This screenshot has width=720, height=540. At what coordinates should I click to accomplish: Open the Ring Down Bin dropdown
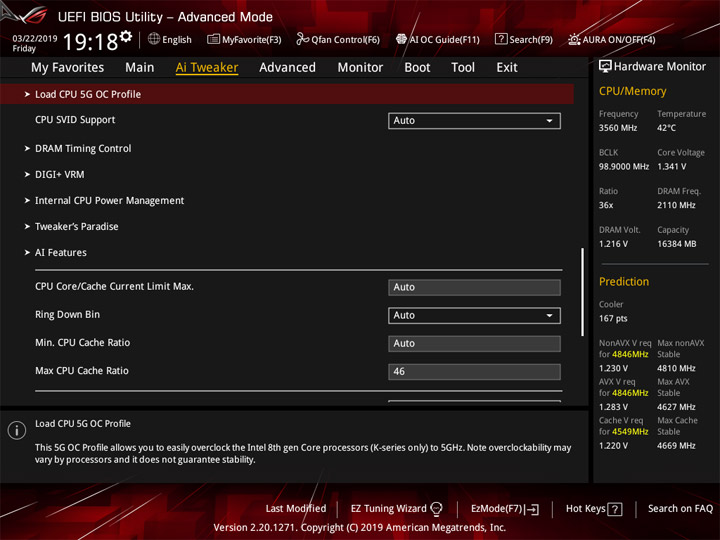point(474,315)
